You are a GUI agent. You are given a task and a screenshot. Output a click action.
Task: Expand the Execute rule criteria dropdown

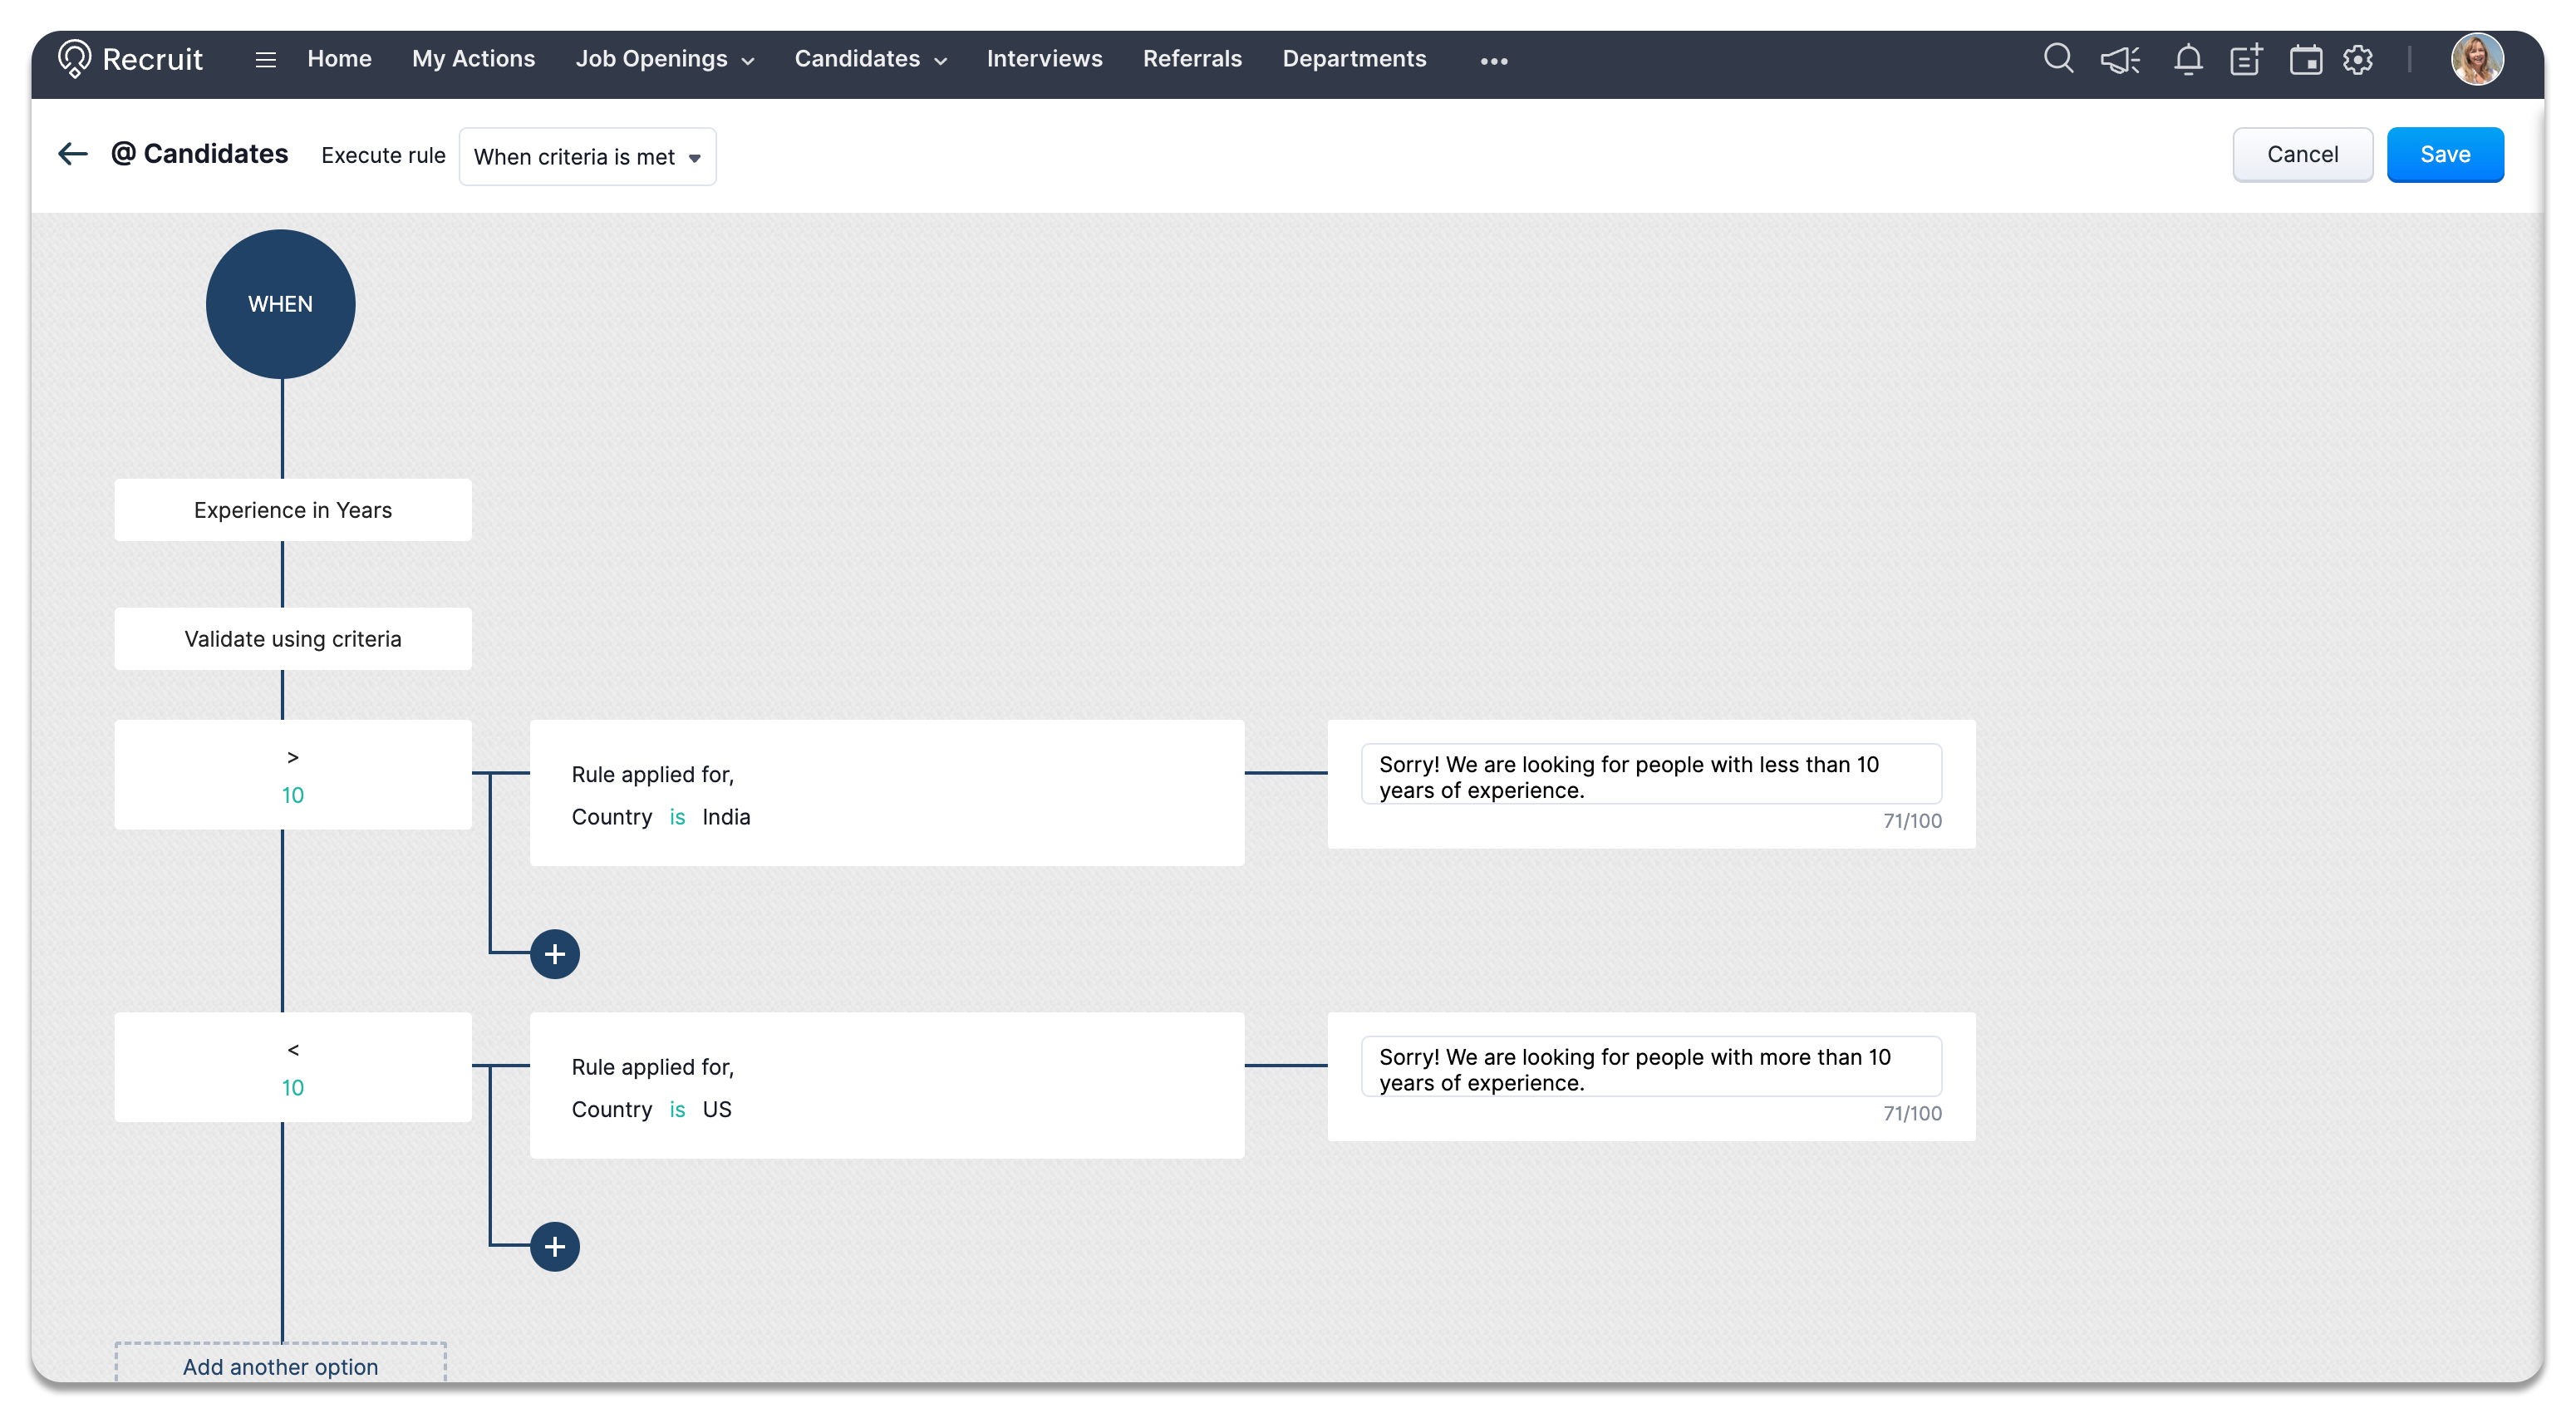(x=587, y=157)
